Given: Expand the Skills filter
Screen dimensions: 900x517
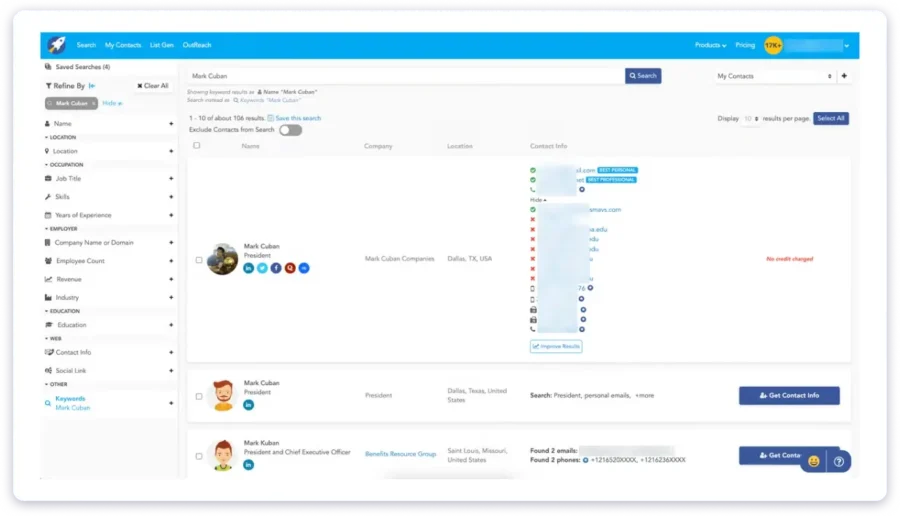Looking at the screenshot, I should pyautogui.click(x=171, y=197).
